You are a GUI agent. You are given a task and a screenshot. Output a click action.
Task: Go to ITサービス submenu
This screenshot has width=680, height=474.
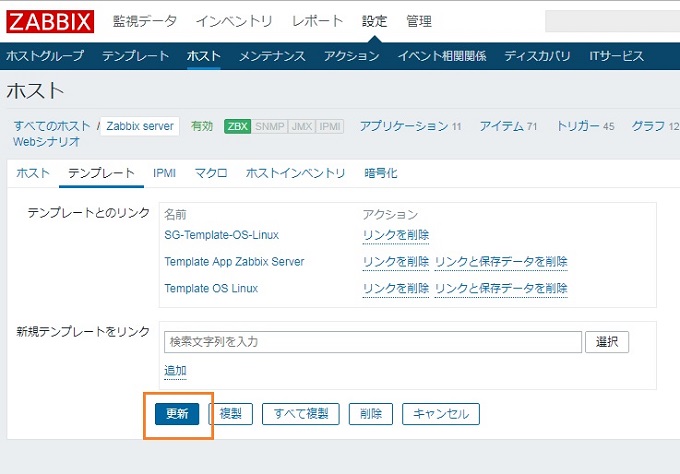[x=616, y=56]
